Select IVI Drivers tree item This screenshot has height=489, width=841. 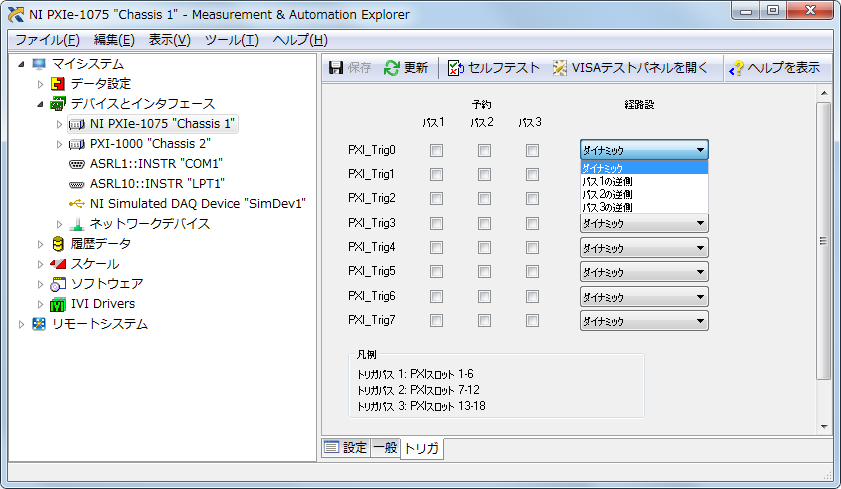coord(103,304)
